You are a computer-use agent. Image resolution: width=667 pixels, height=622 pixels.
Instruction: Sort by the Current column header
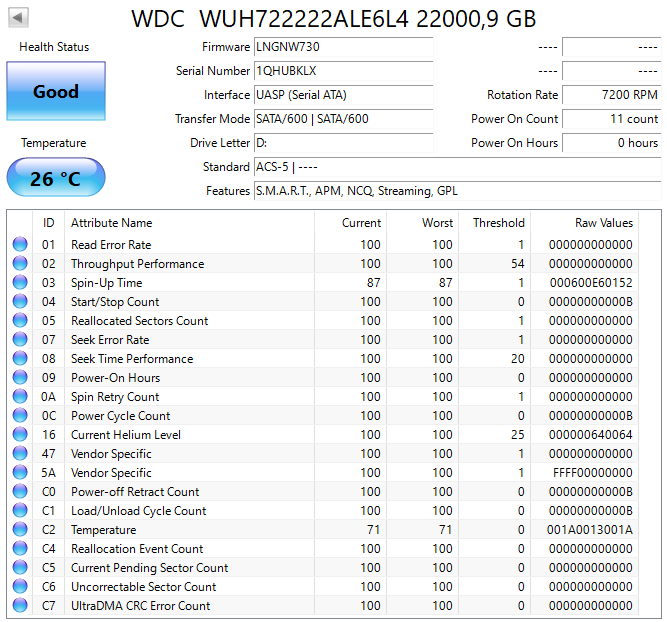351,223
